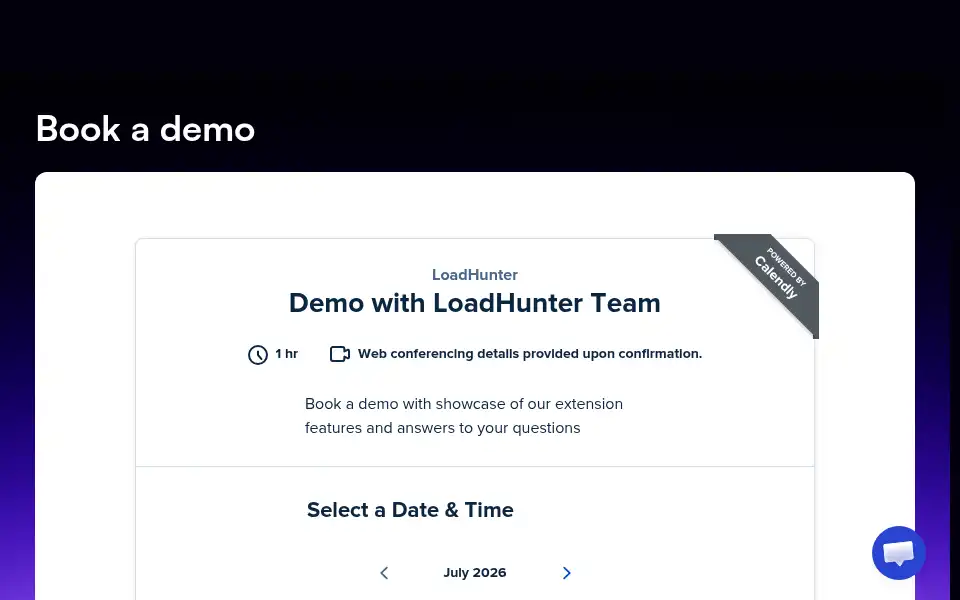Click the Book a demo page heading
The width and height of the screenshot is (960, 600).
145,129
